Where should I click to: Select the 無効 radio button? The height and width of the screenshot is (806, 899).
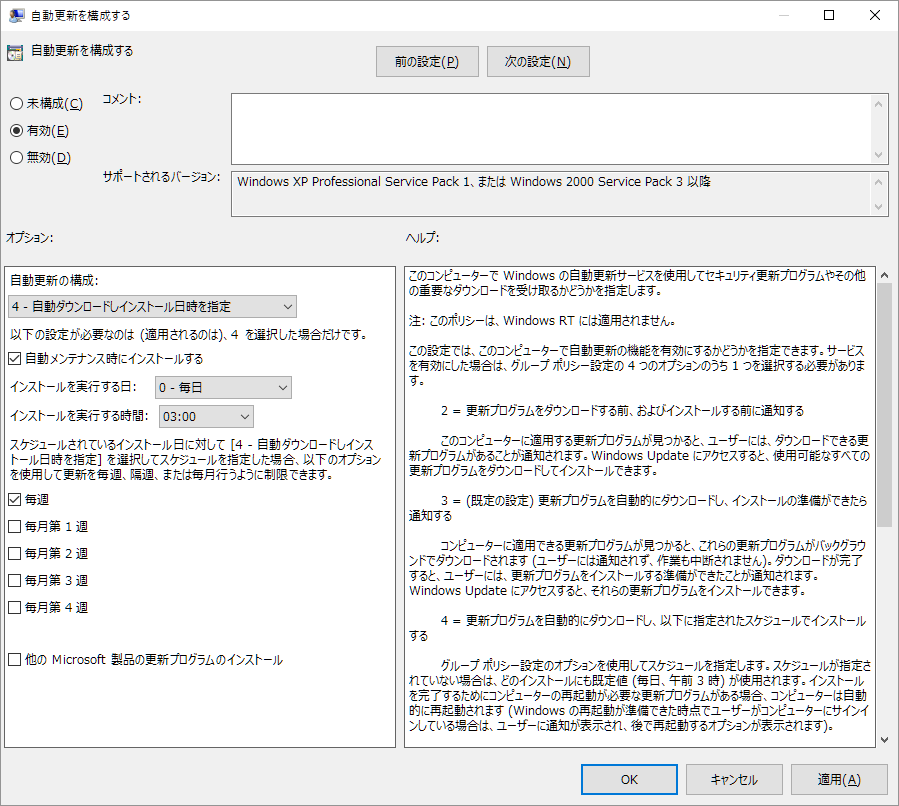[16, 157]
